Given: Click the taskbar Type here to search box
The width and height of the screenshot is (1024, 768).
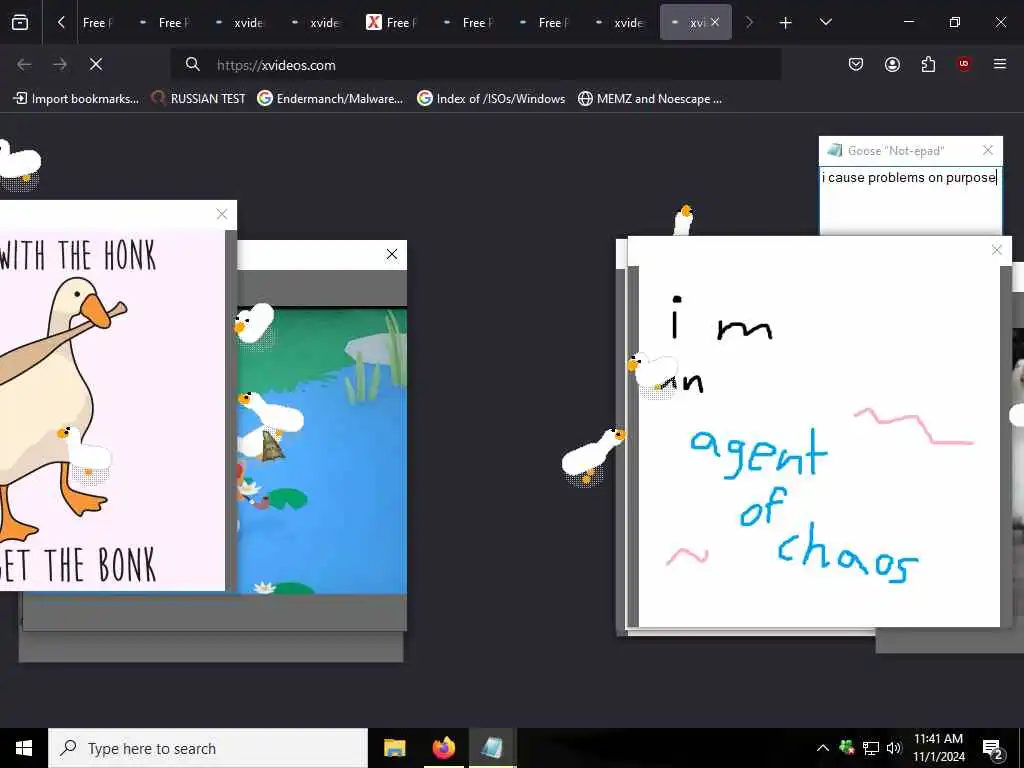Looking at the screenshot, I should pos(208,748).
